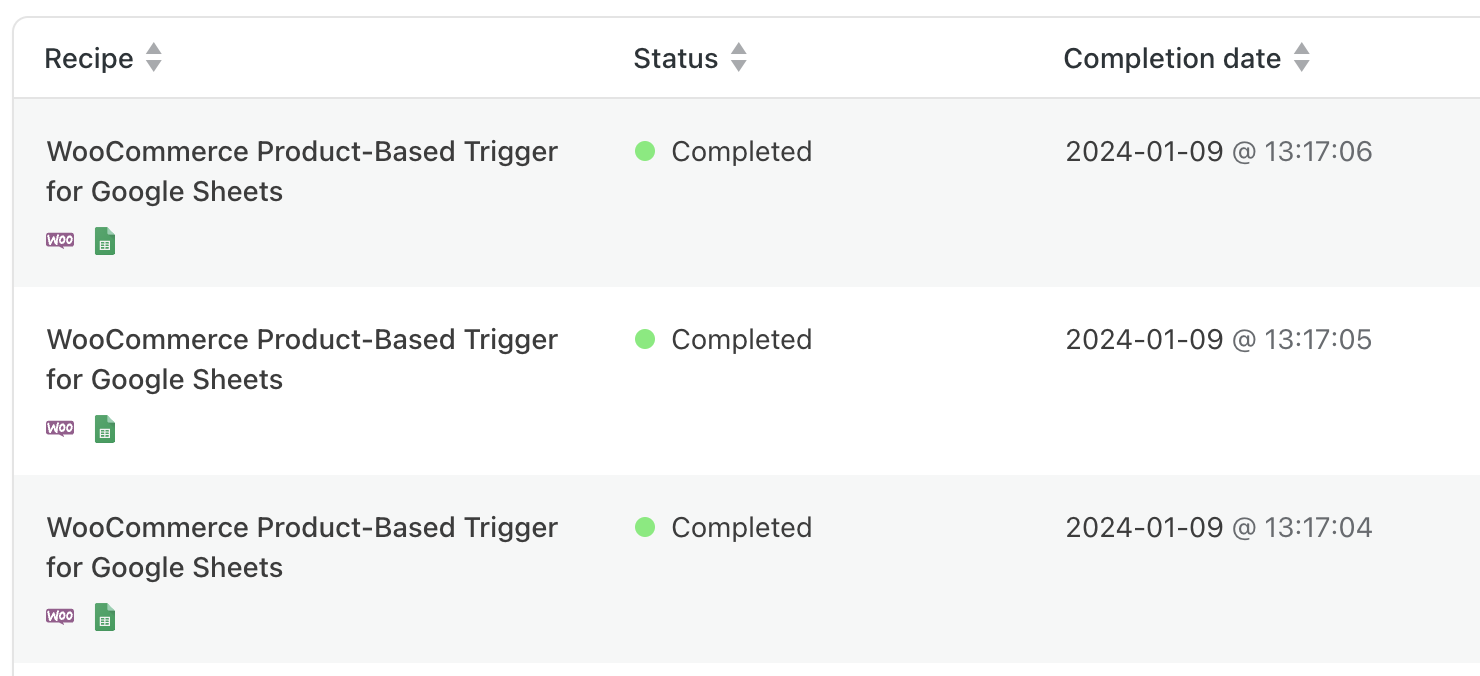Click WooCommerce icon in the 13:17:06 row
1480x676 pixels.
60,241
